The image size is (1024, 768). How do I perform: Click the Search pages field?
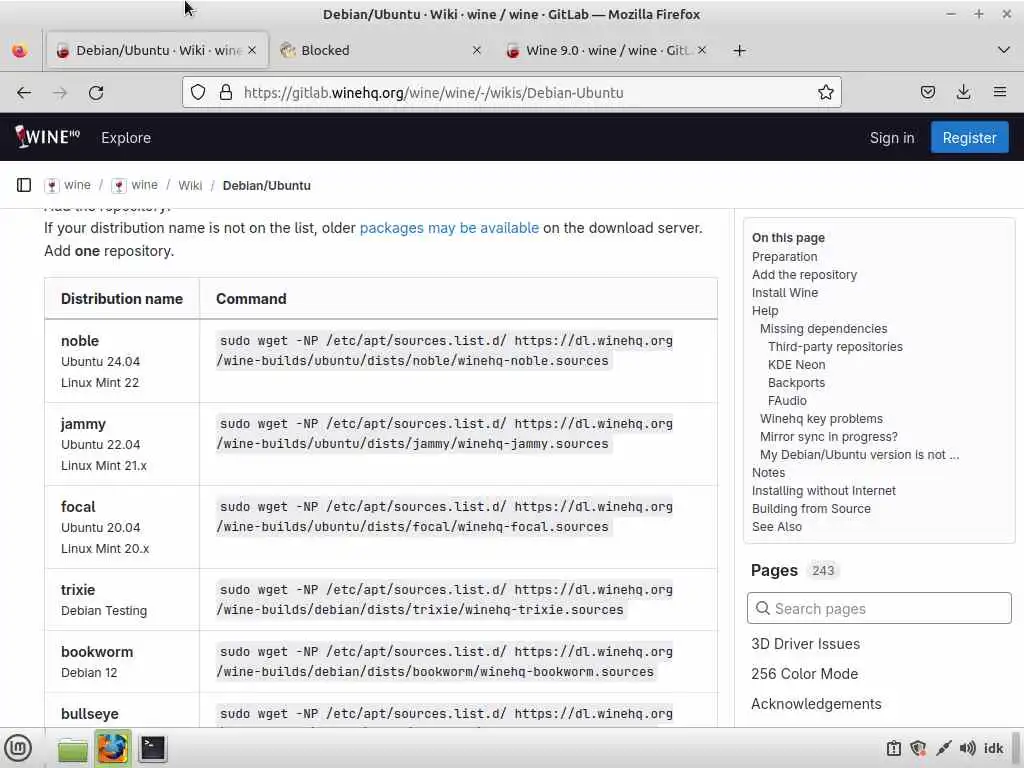click(879, 608)
